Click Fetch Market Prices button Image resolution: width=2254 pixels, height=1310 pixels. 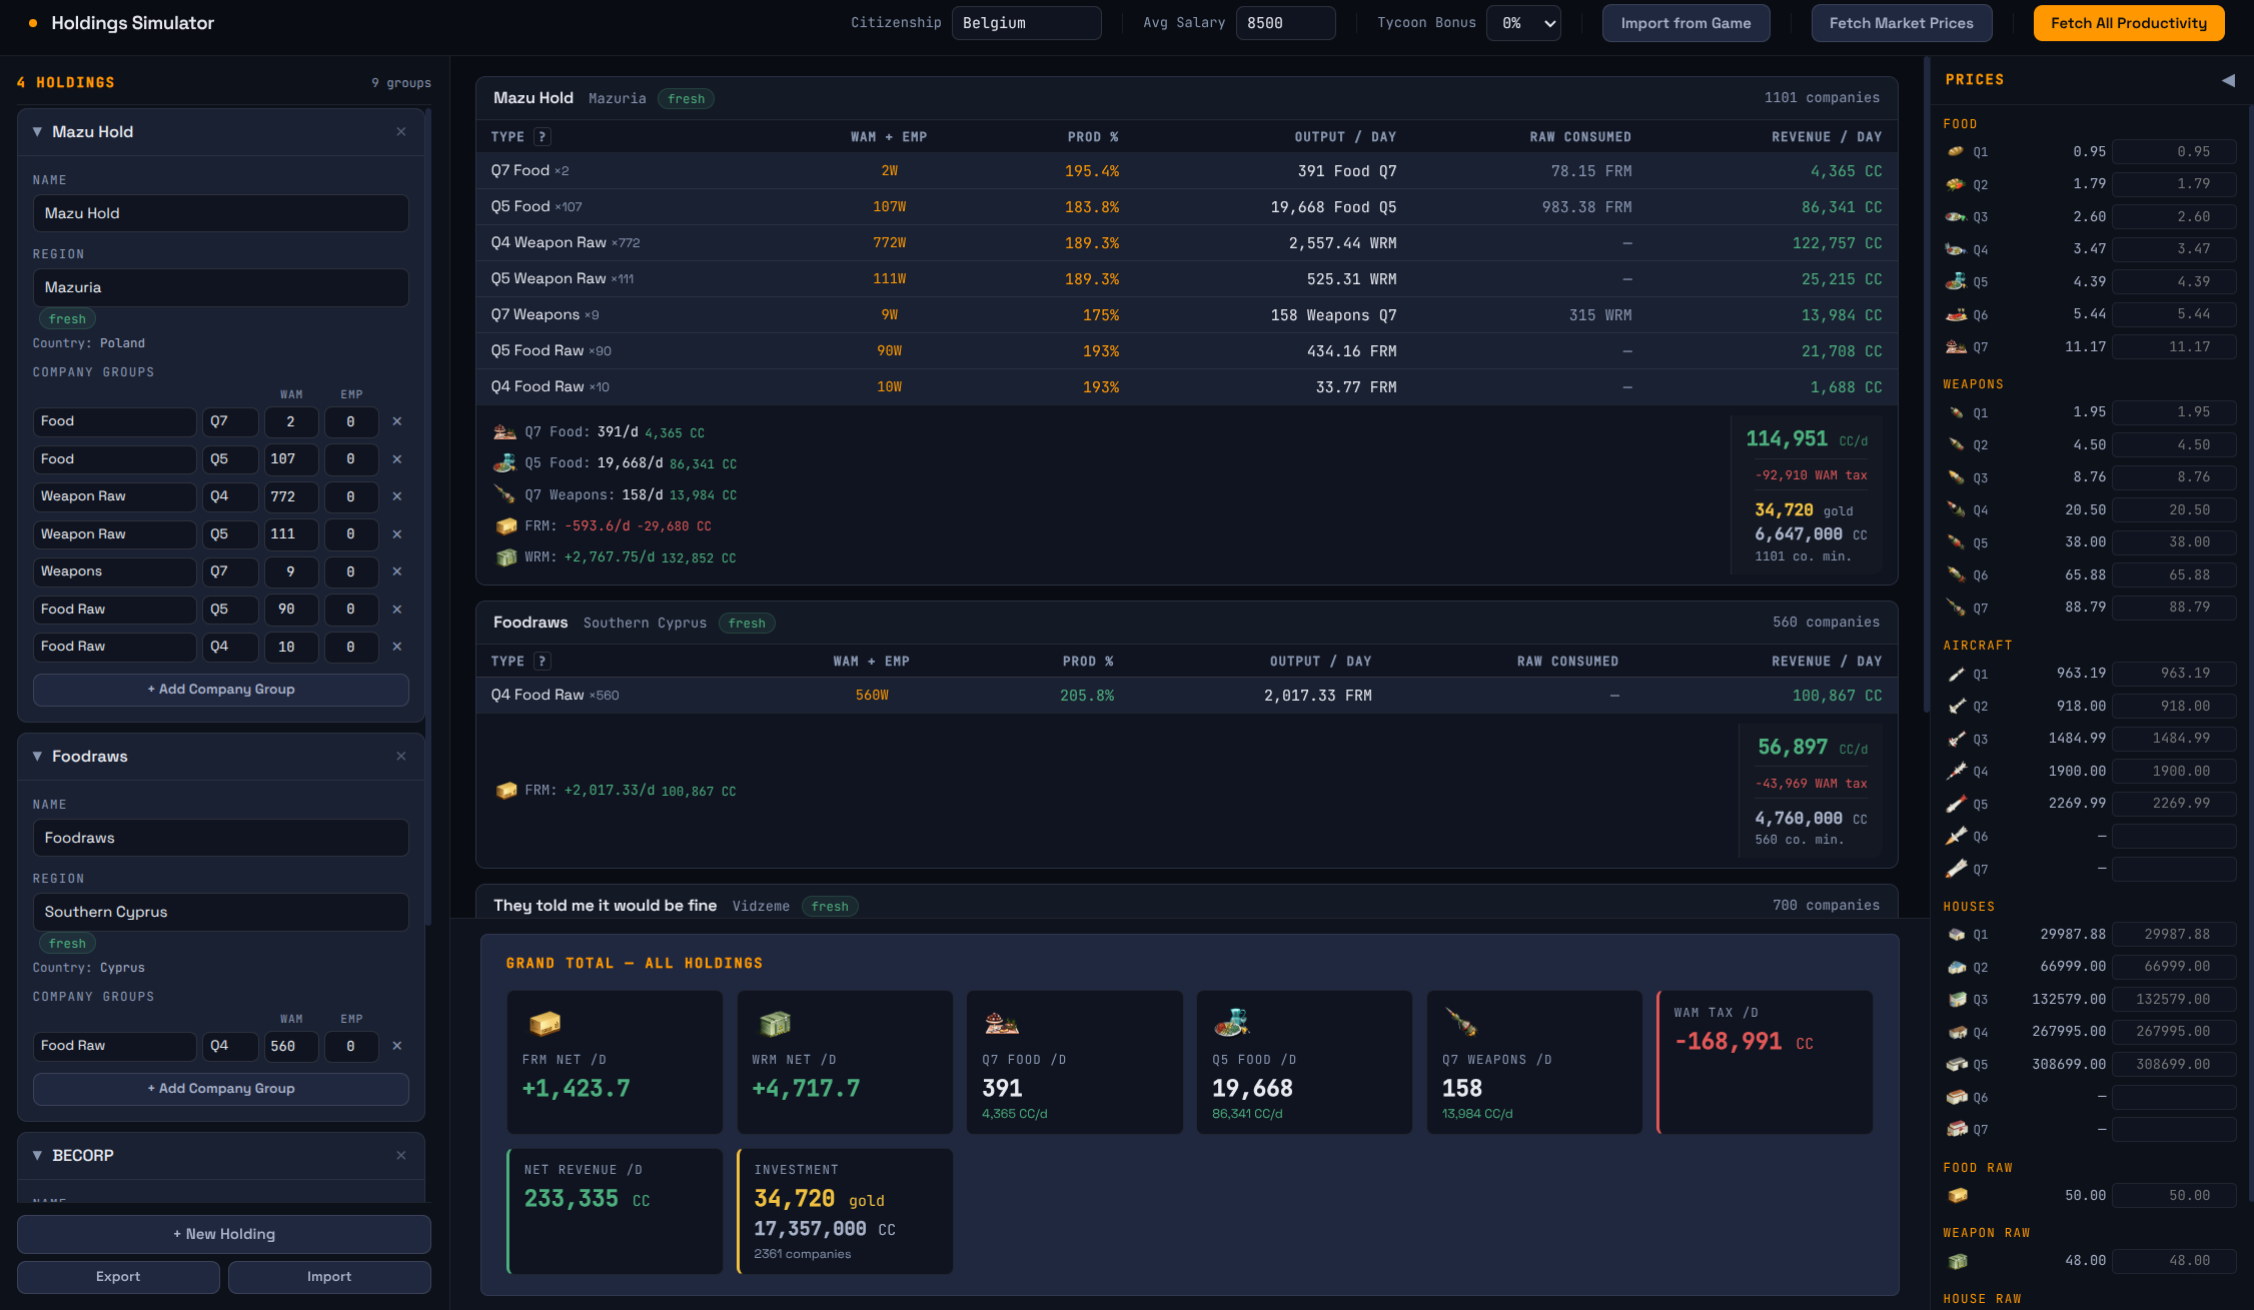click(x=1901, y=23)
